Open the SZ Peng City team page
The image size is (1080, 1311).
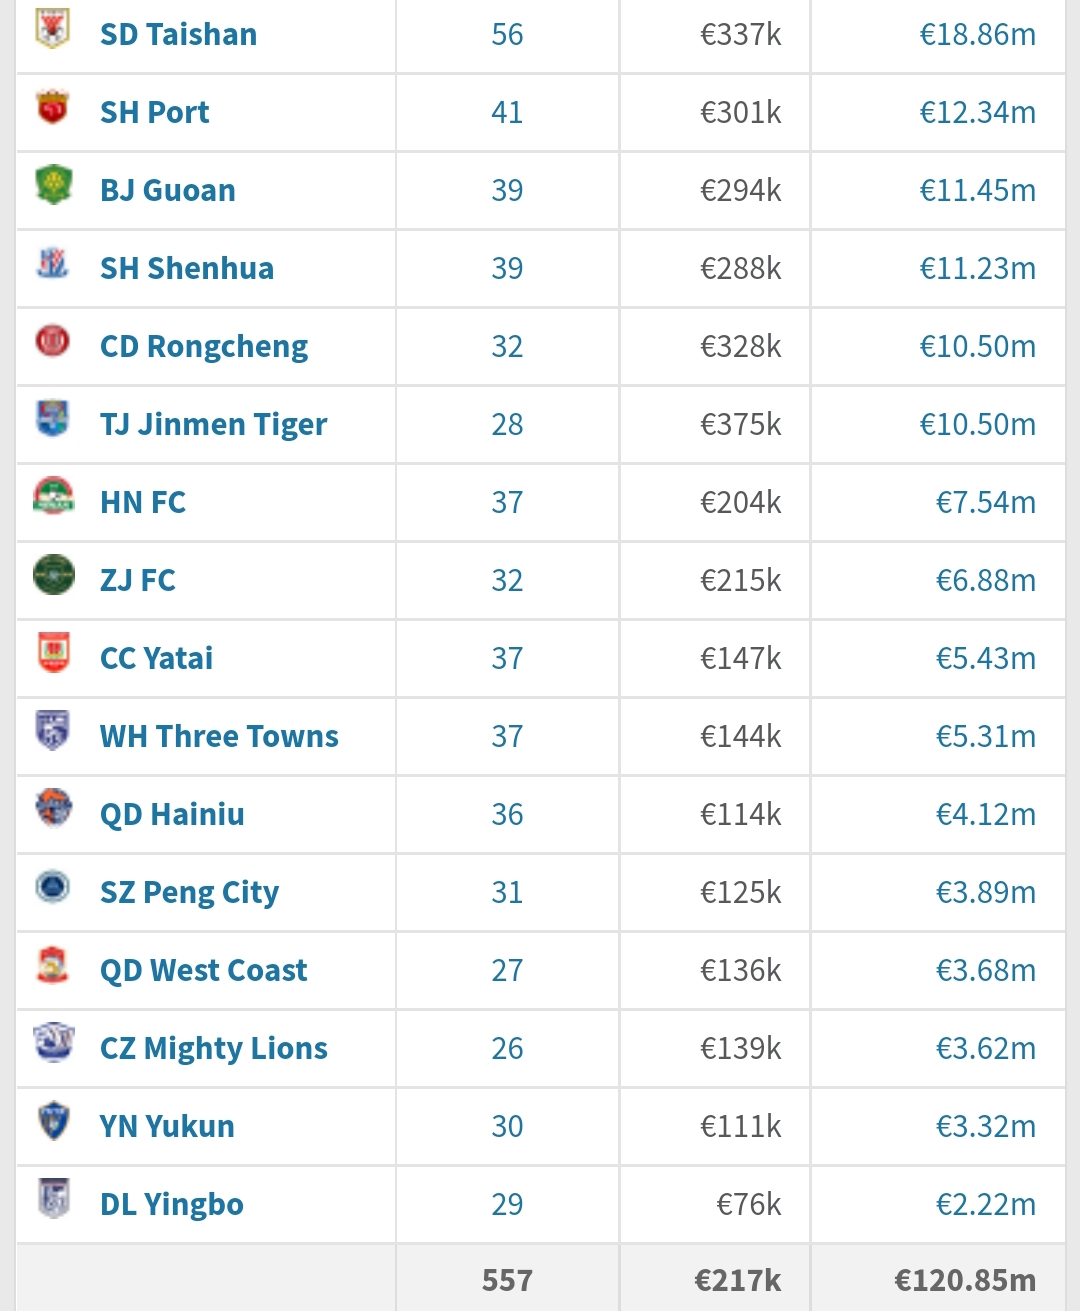coord(189,893)
